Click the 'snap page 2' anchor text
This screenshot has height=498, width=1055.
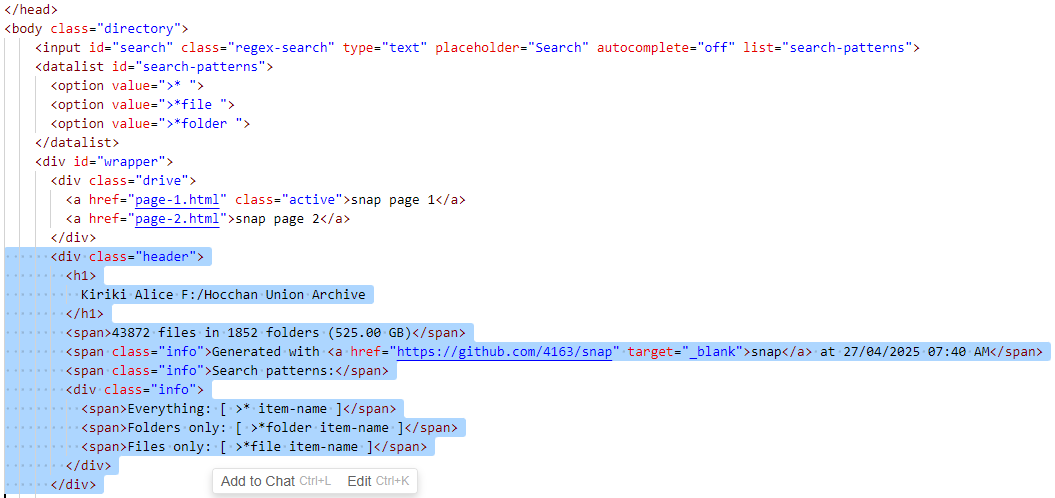(275, 219)
